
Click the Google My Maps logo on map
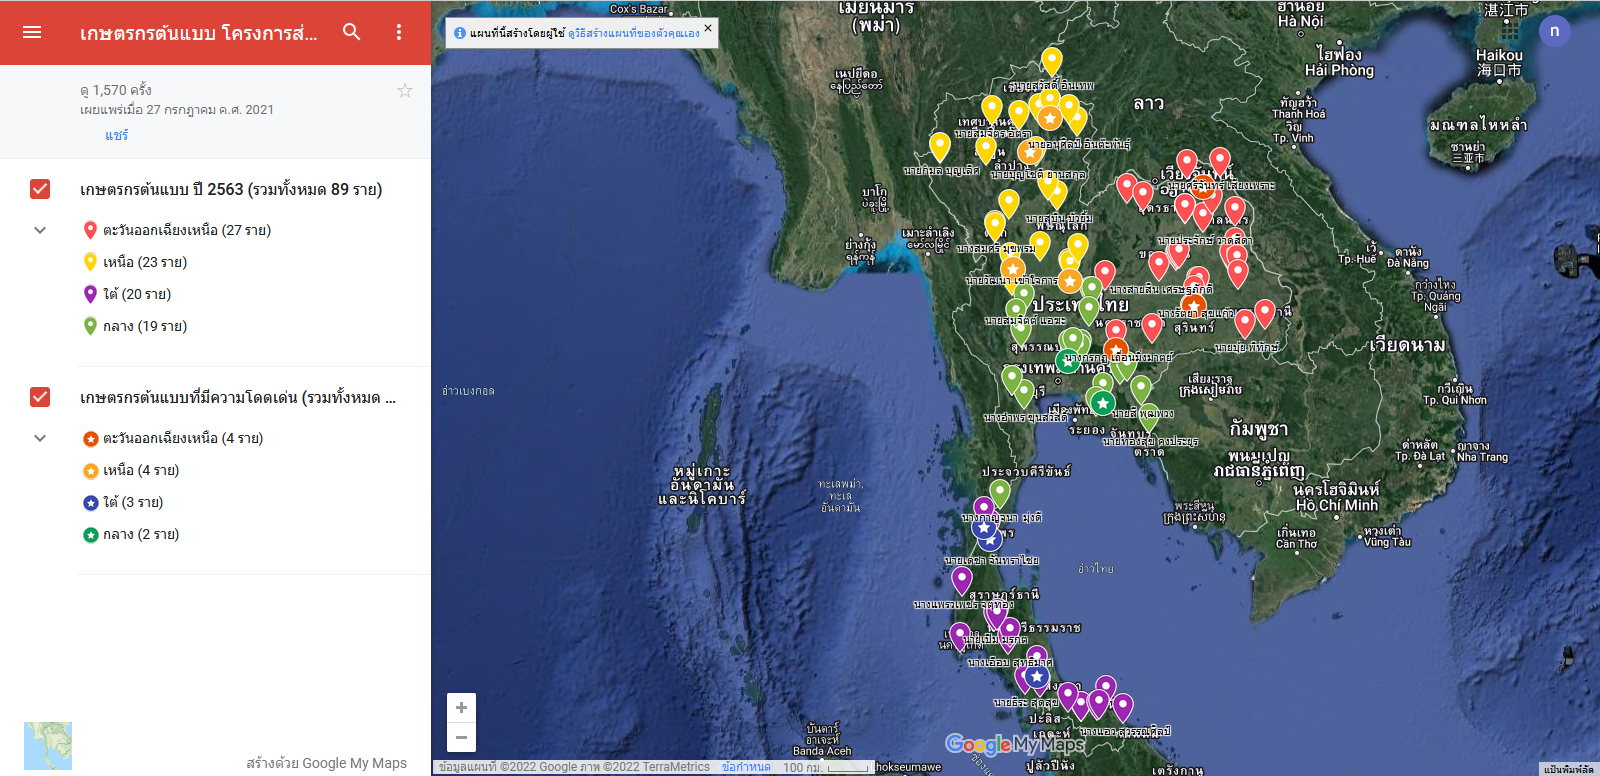[x=1014, y=745]
